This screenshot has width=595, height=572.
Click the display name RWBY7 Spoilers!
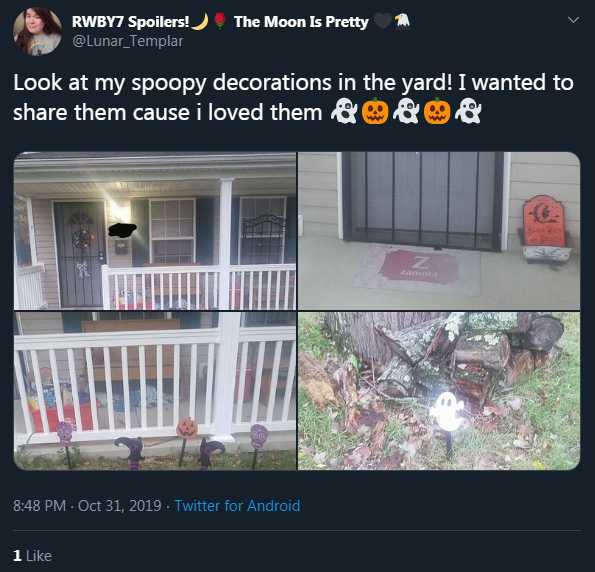(131, 22)
